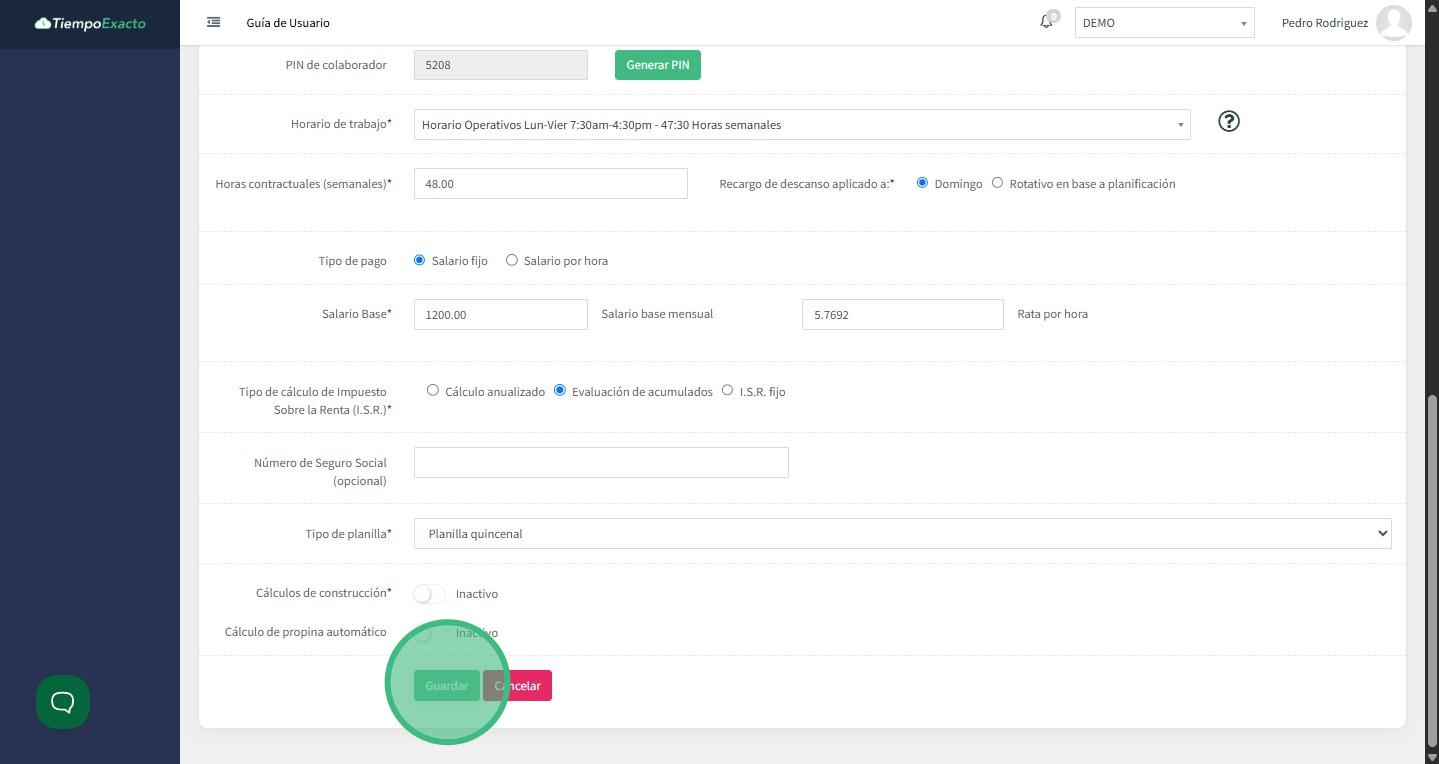
Task: Enable Cálculos de construcción switch
Action: [x=429, y=594]
